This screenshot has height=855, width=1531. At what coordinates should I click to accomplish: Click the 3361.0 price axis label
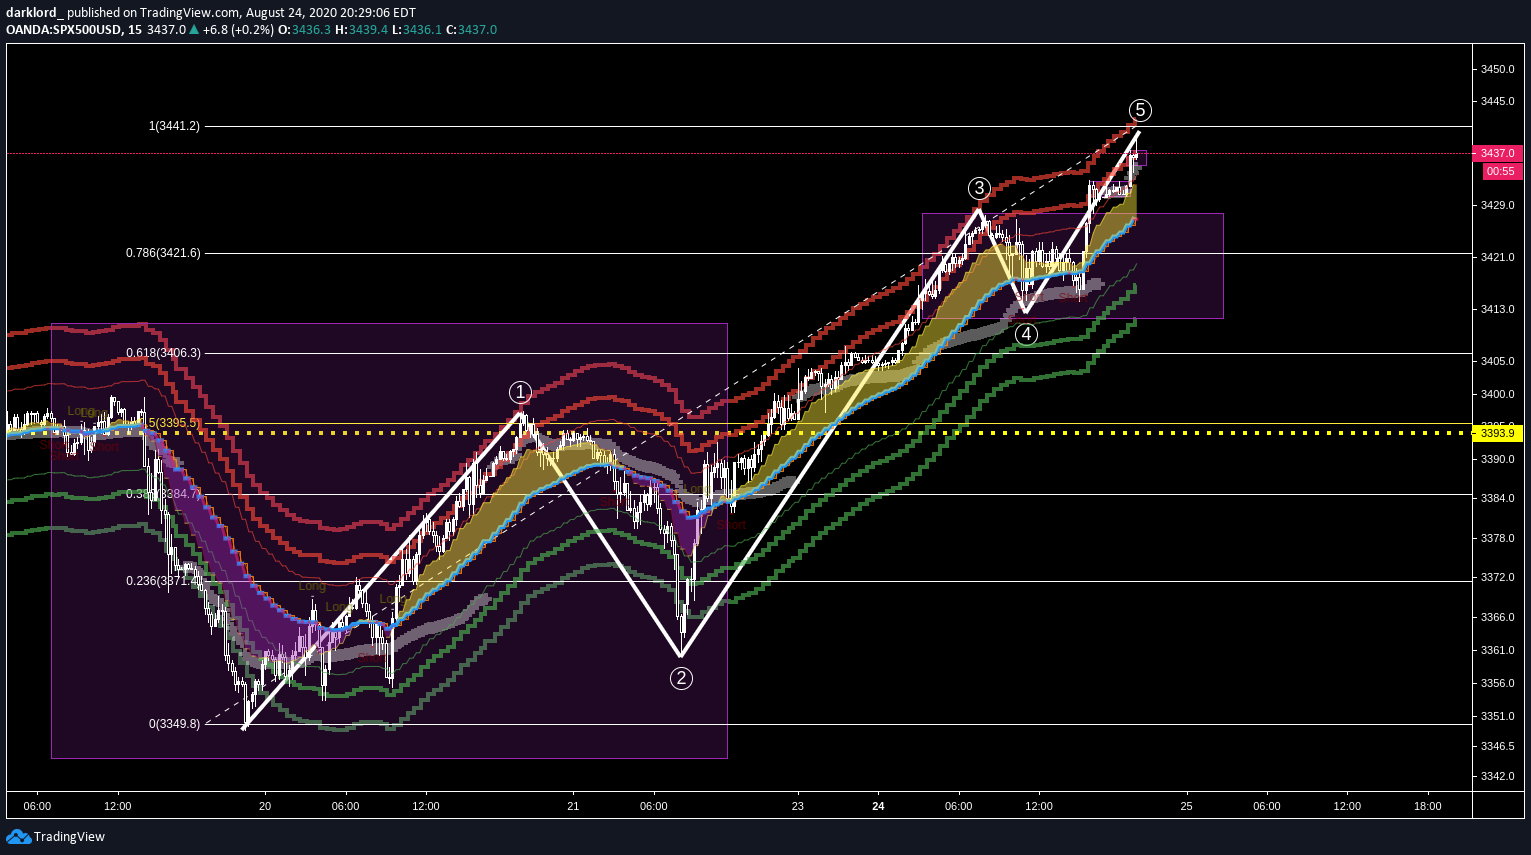pyautogui.click(x=1497, y=650)
